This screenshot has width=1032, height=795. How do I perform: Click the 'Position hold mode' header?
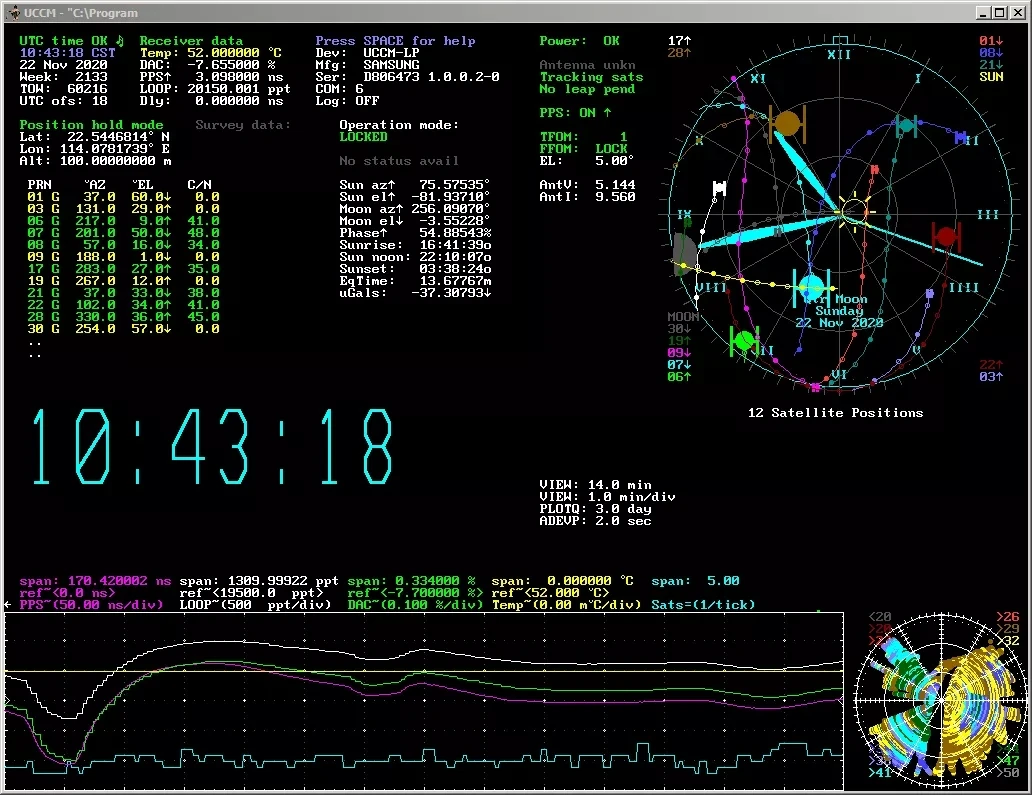[x=91, y=124]
